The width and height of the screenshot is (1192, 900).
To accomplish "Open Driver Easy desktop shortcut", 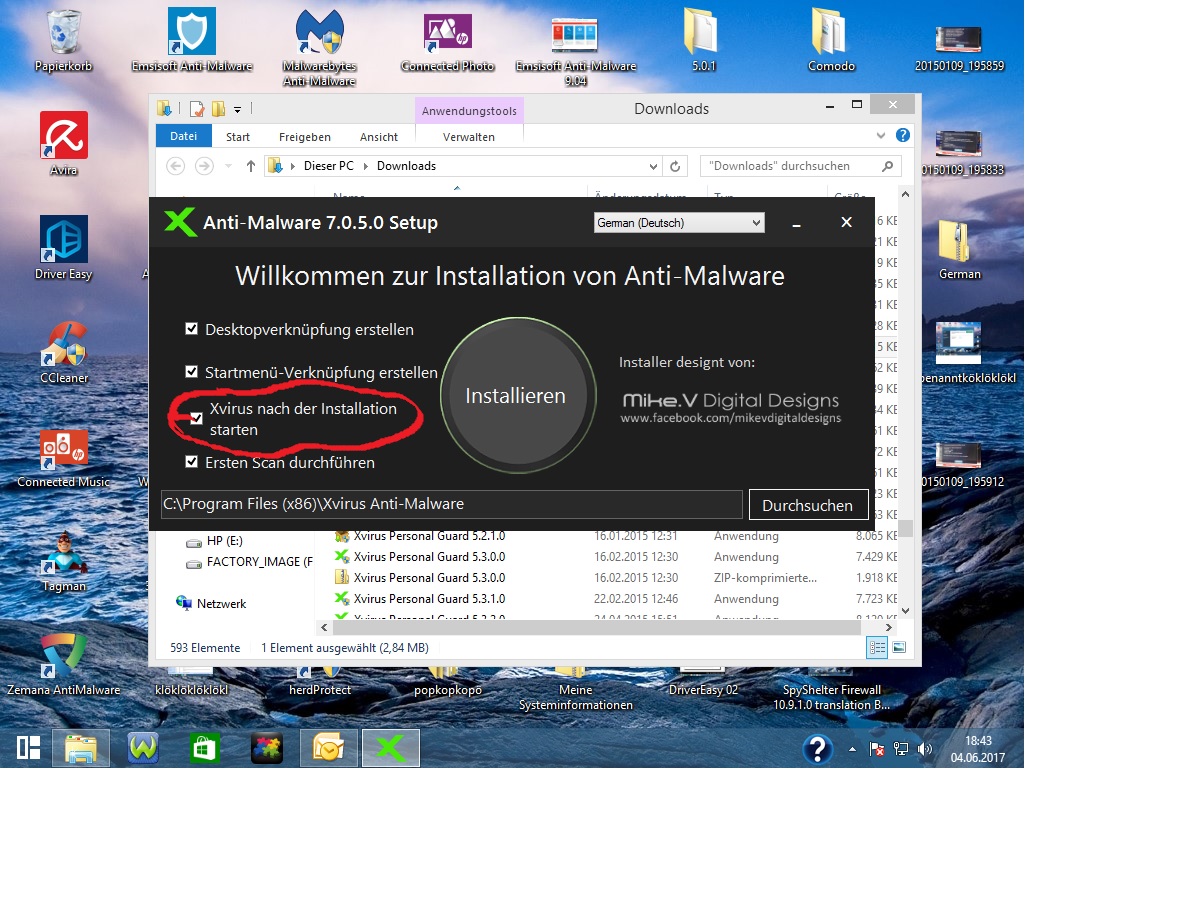I will pos(64,249).
